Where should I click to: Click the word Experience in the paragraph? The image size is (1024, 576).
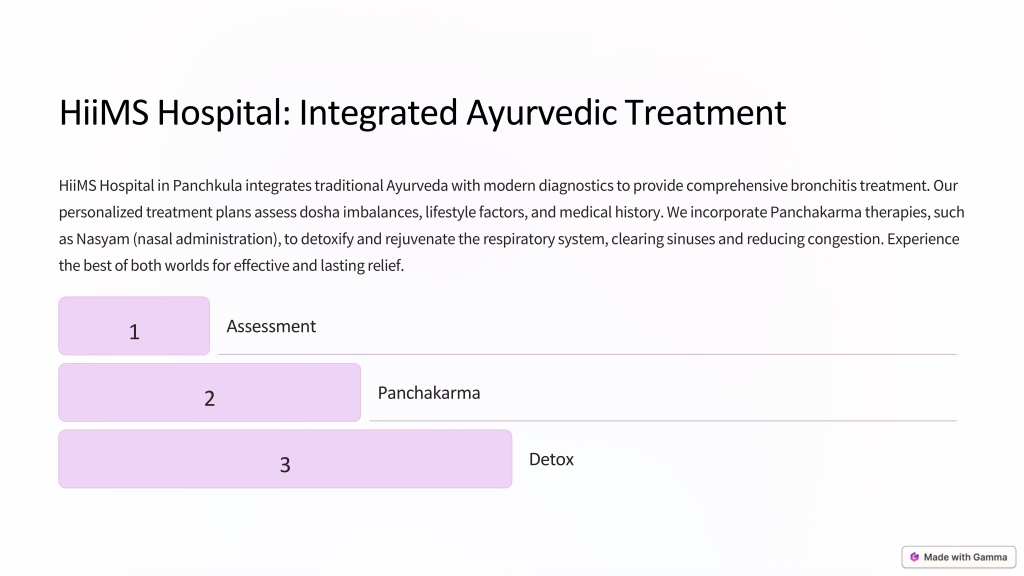(923, 239)
